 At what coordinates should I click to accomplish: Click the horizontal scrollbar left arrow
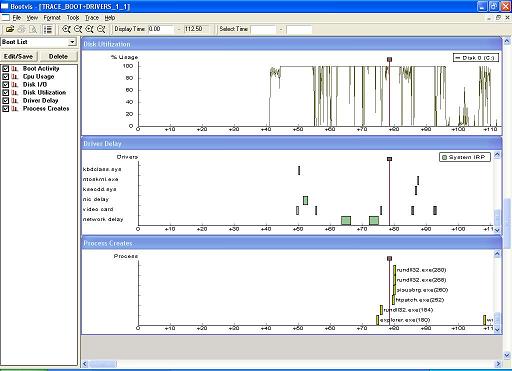tap(85, 364)
